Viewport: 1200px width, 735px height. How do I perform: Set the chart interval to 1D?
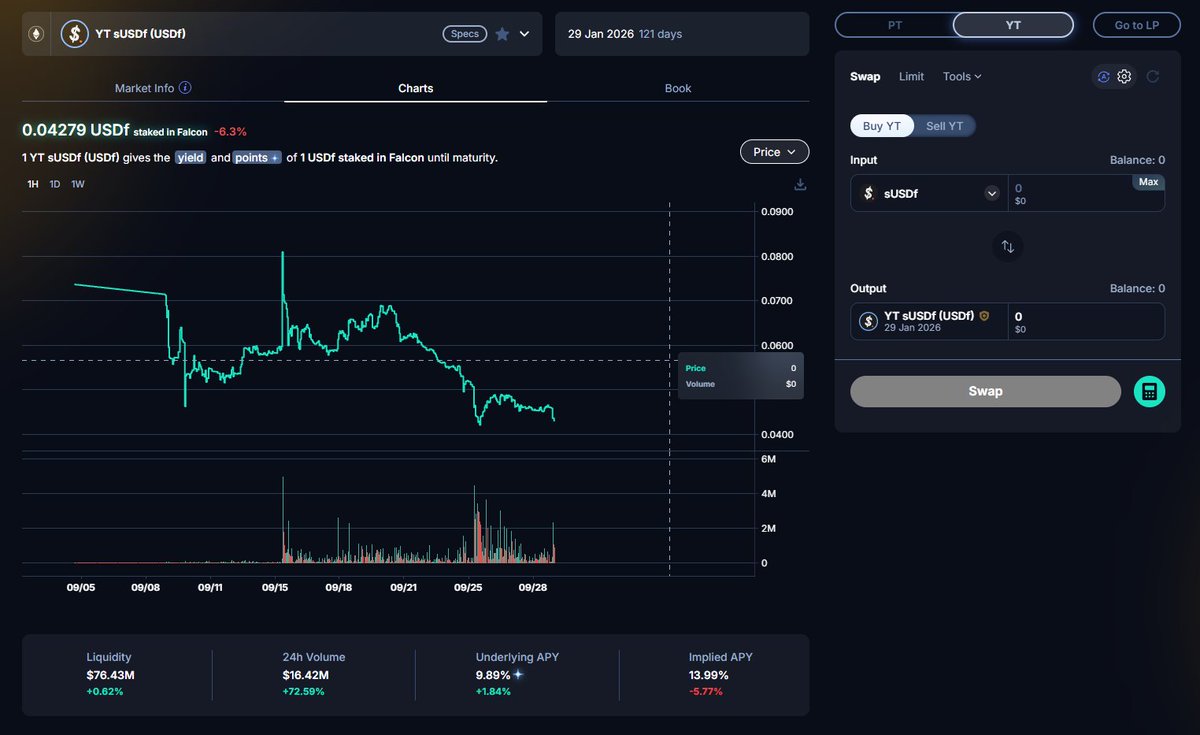pos(55,184)
